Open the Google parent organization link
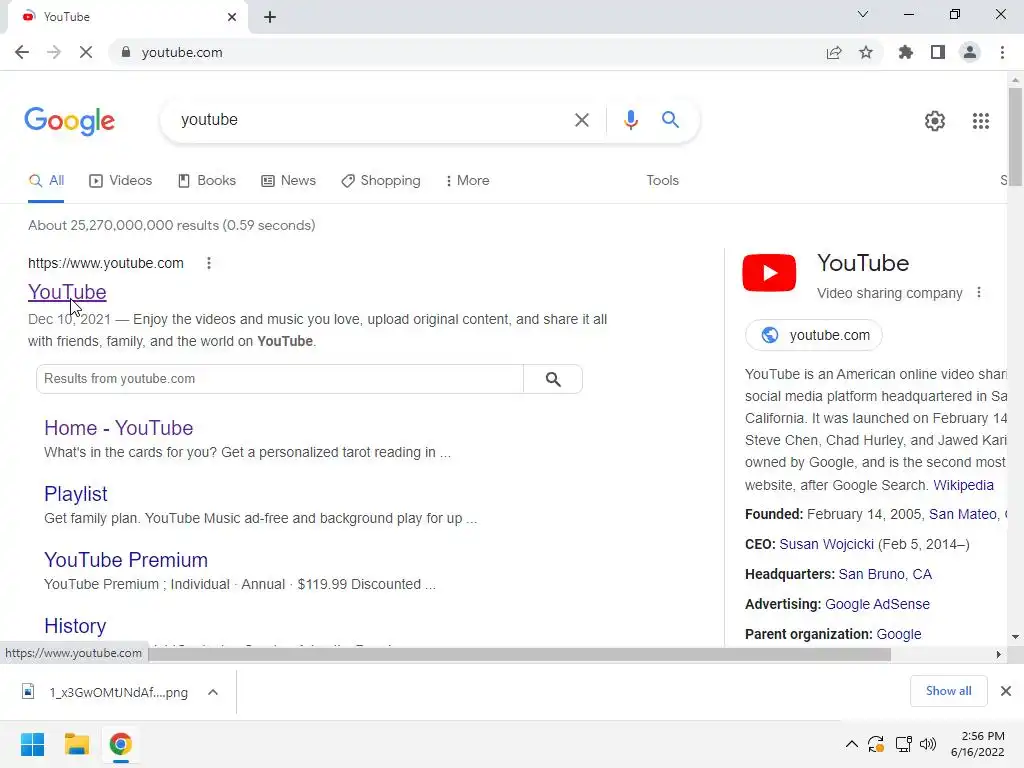1024x768 pixels. point(899,635)
